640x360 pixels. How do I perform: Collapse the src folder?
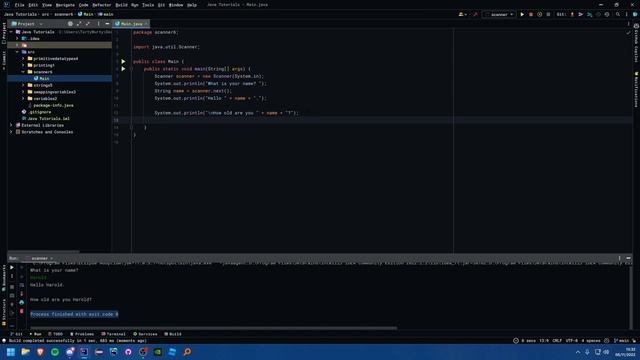pos(17,52)
